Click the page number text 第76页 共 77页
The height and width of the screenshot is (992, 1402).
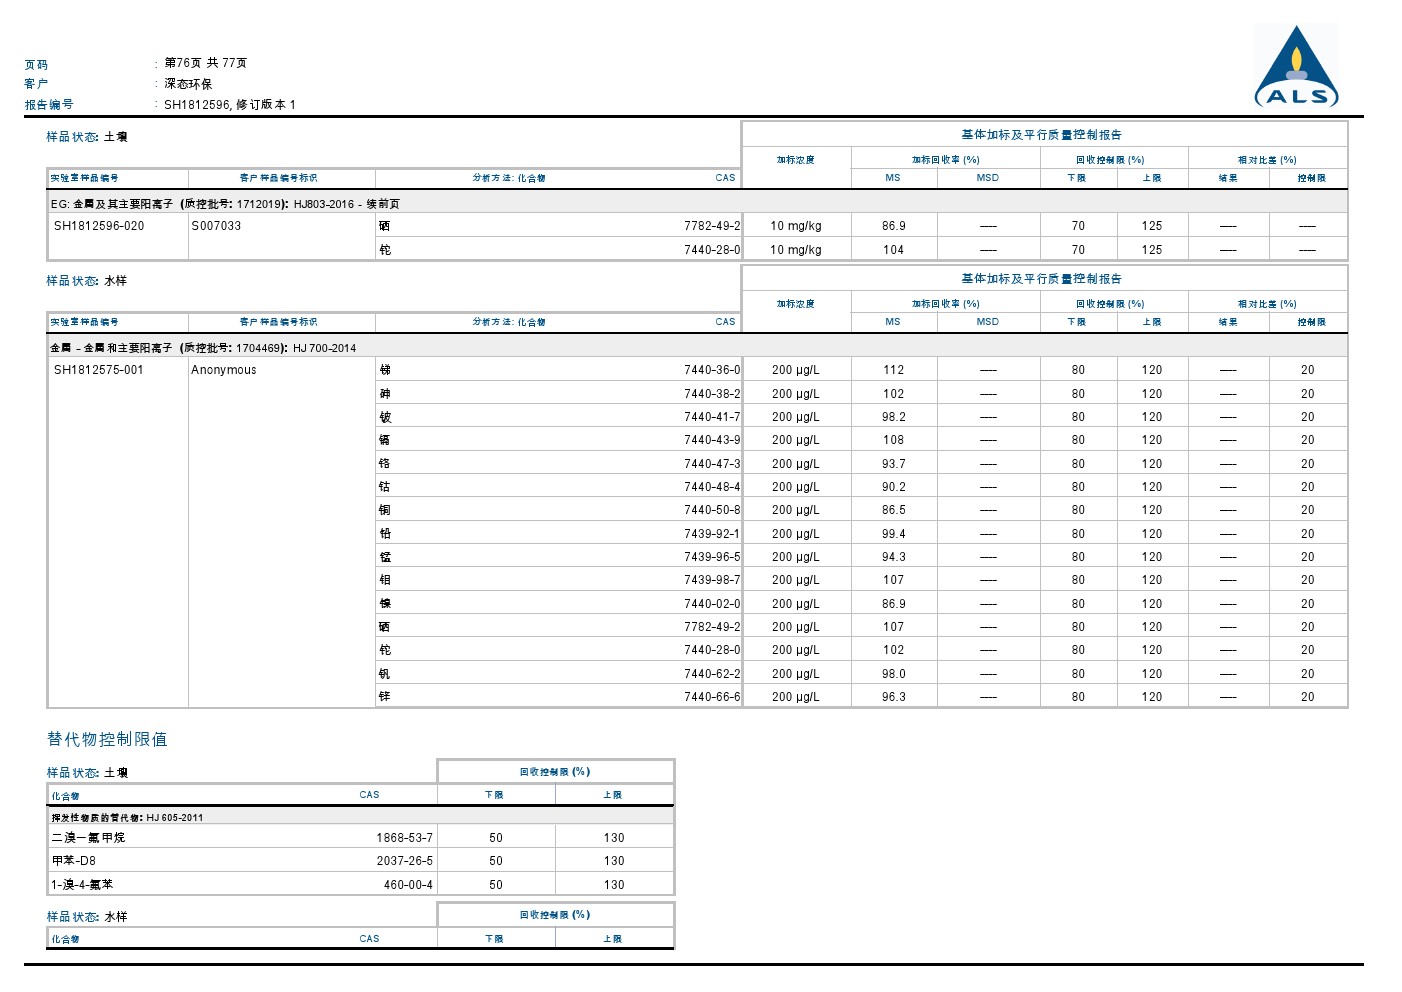click(205, 63)
